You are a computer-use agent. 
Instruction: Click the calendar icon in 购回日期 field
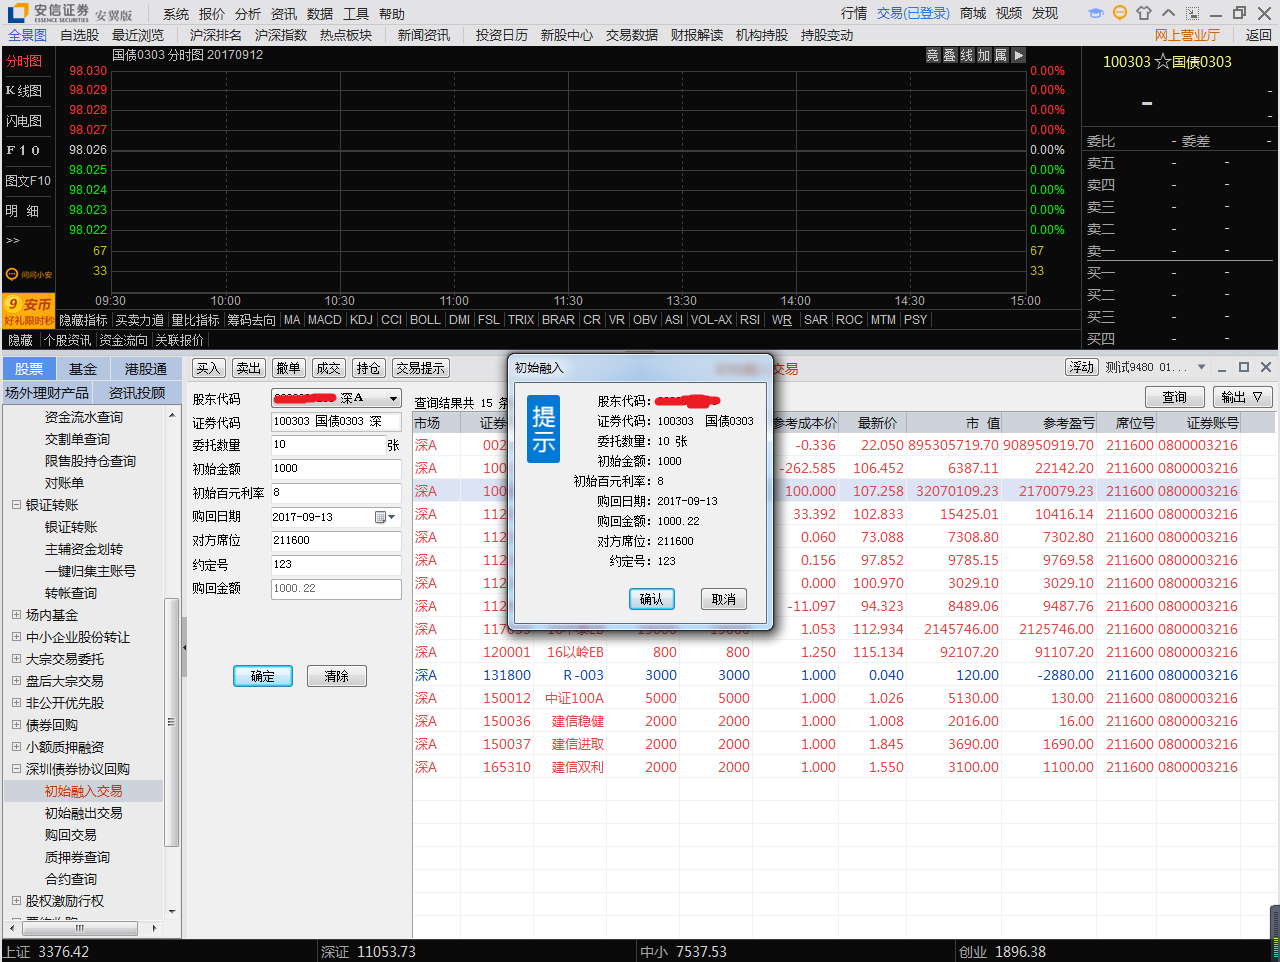pyautogui.click(x=380, y=517)
